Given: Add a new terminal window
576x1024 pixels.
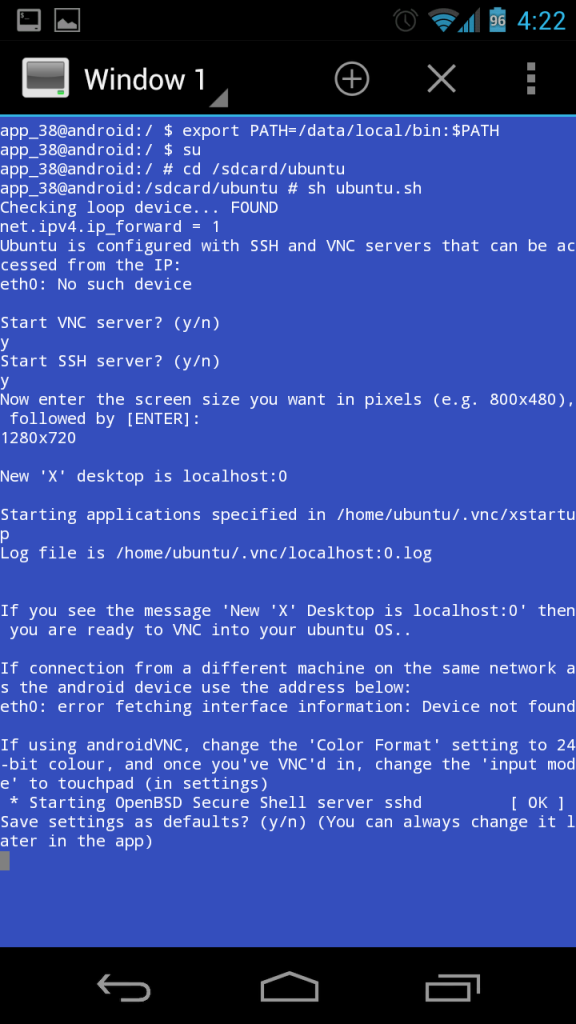Looking at the screenshot, I should [x=352, y=79].
